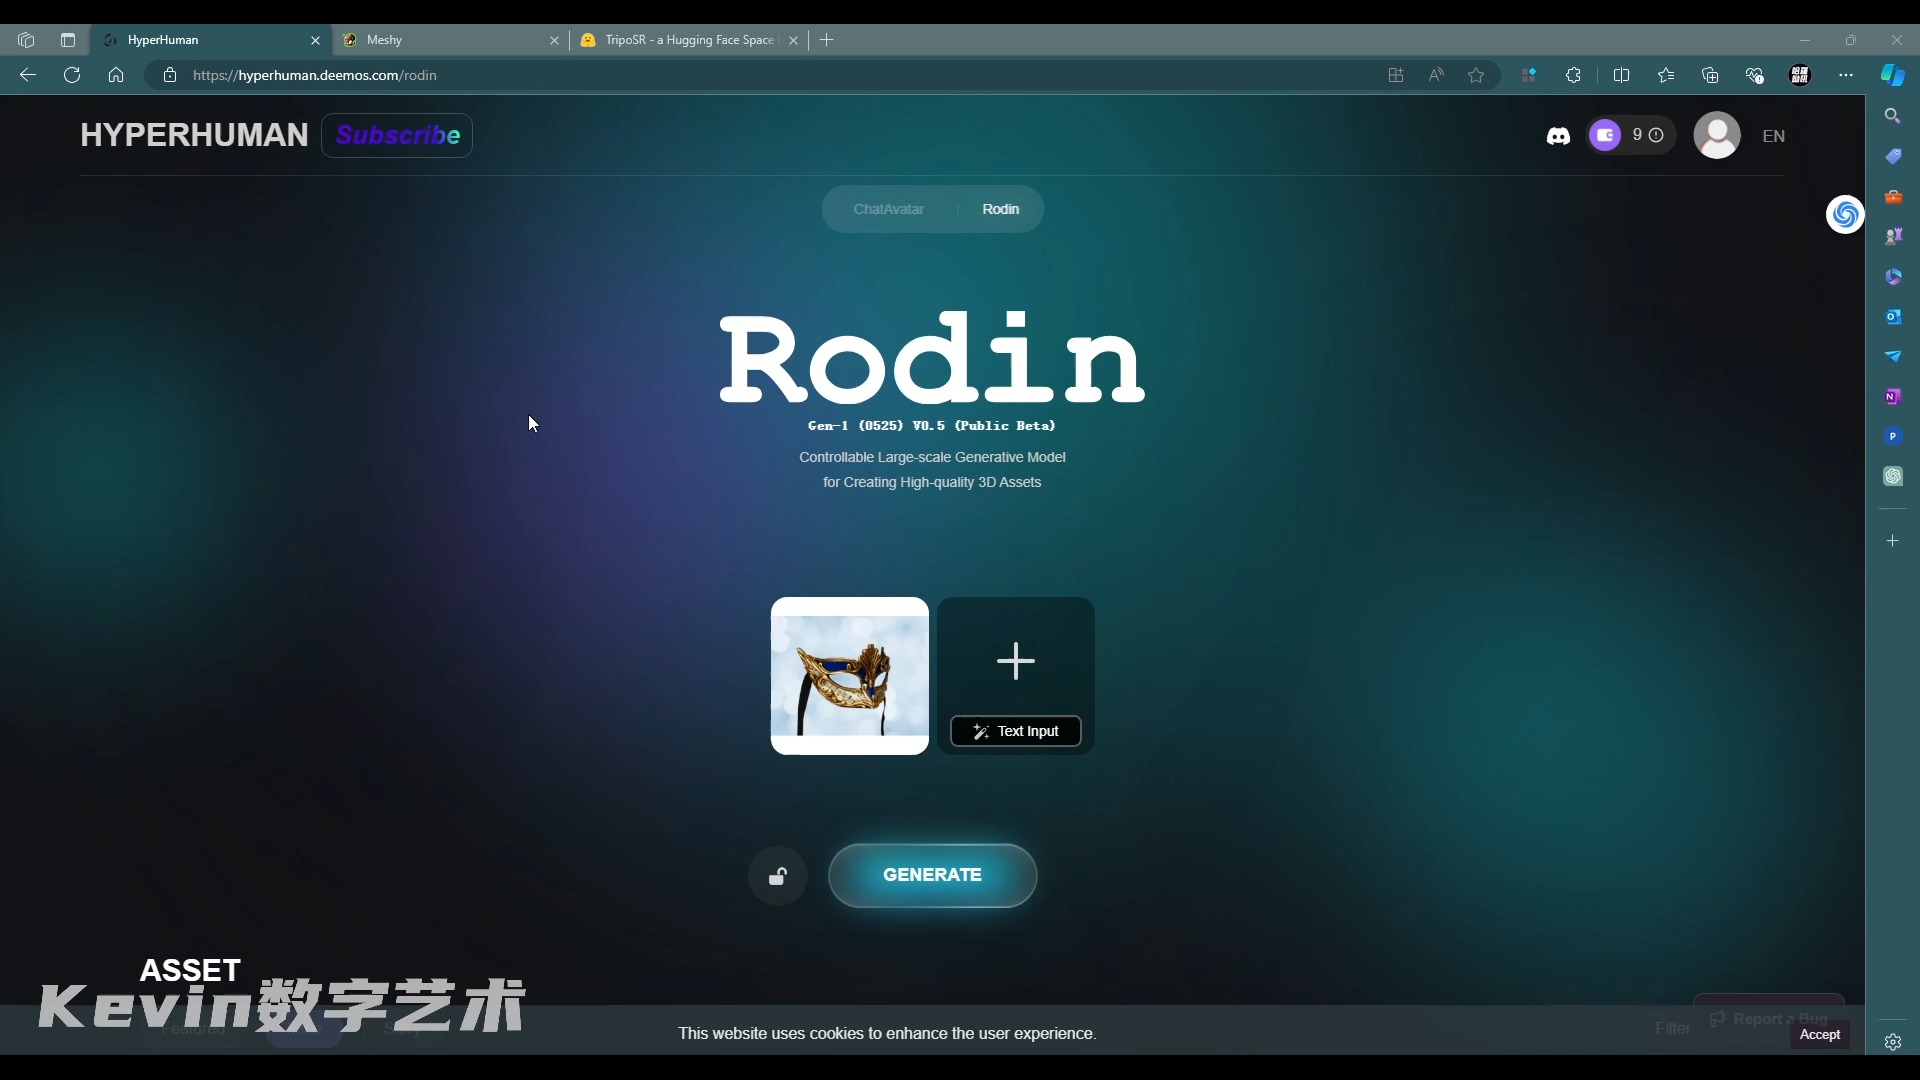This screenshot has width=1920, height=1080.
Task: Click the Accept cookies button
Action: coord(1820,1033)
